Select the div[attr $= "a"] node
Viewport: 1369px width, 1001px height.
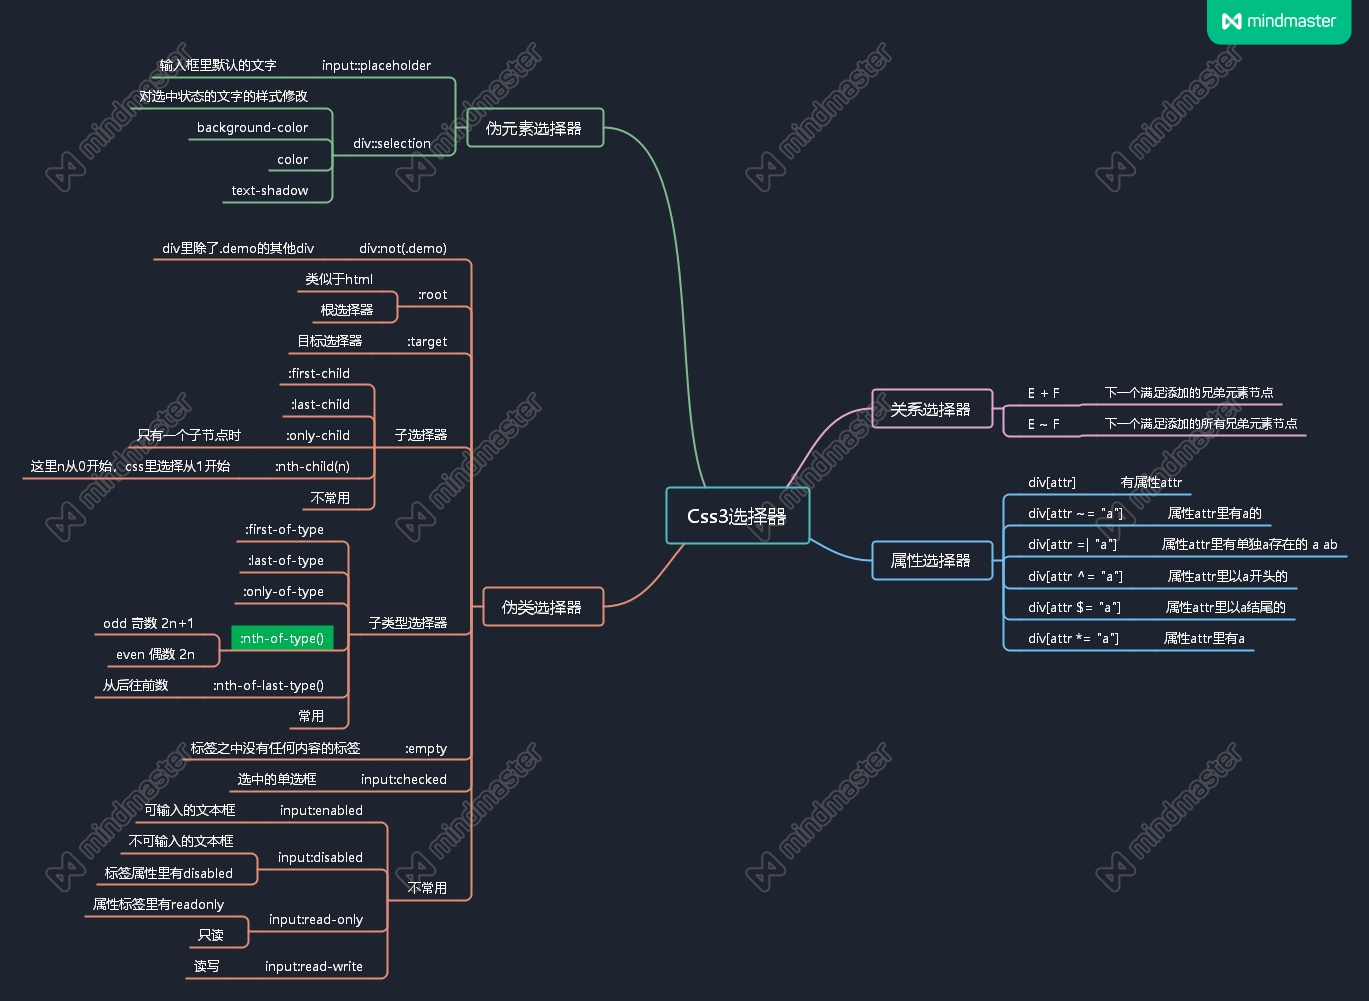coord(1074,608)
